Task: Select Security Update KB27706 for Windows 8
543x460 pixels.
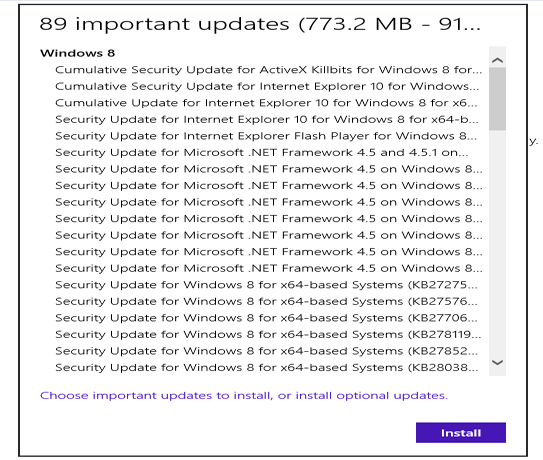Action: coord(266,318)
